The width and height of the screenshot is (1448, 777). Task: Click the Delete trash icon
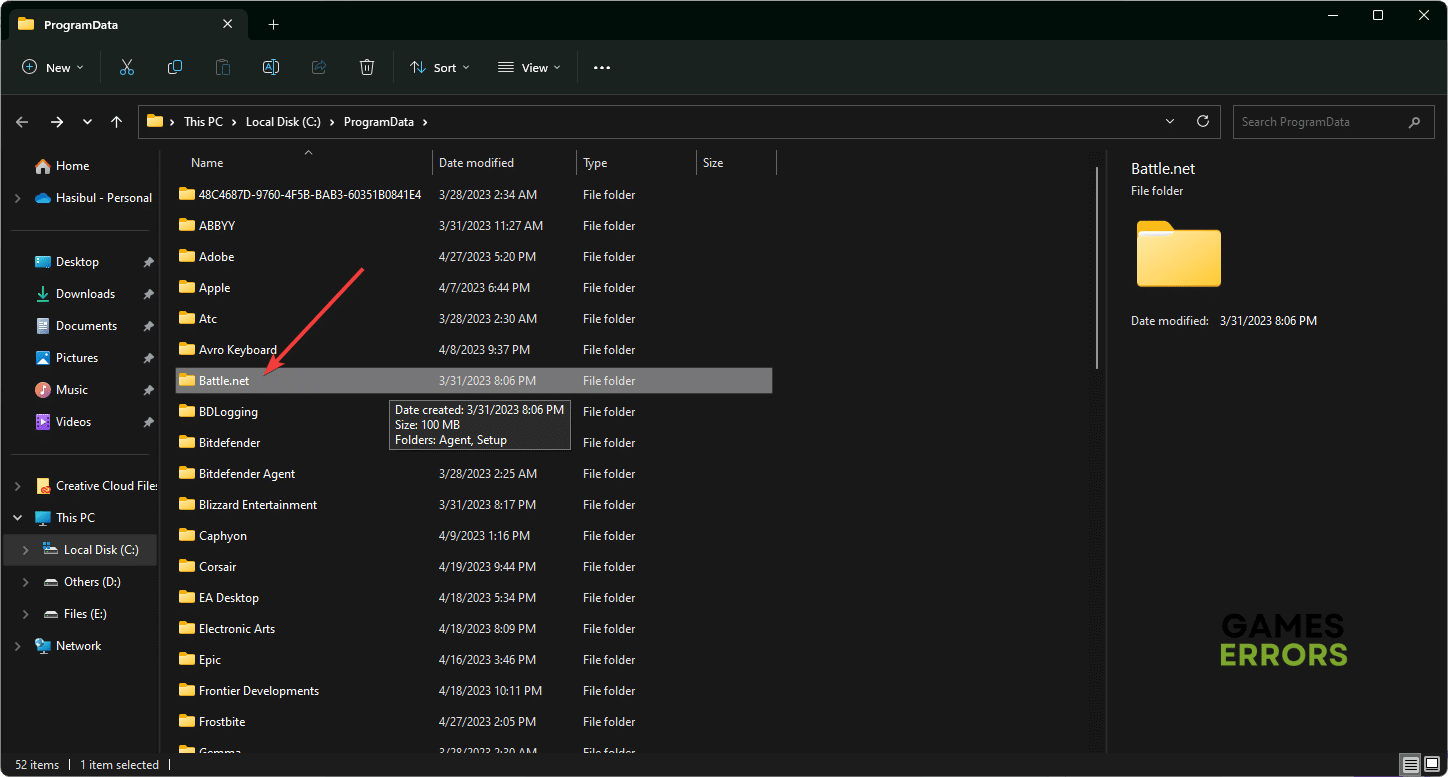point(367,67)
